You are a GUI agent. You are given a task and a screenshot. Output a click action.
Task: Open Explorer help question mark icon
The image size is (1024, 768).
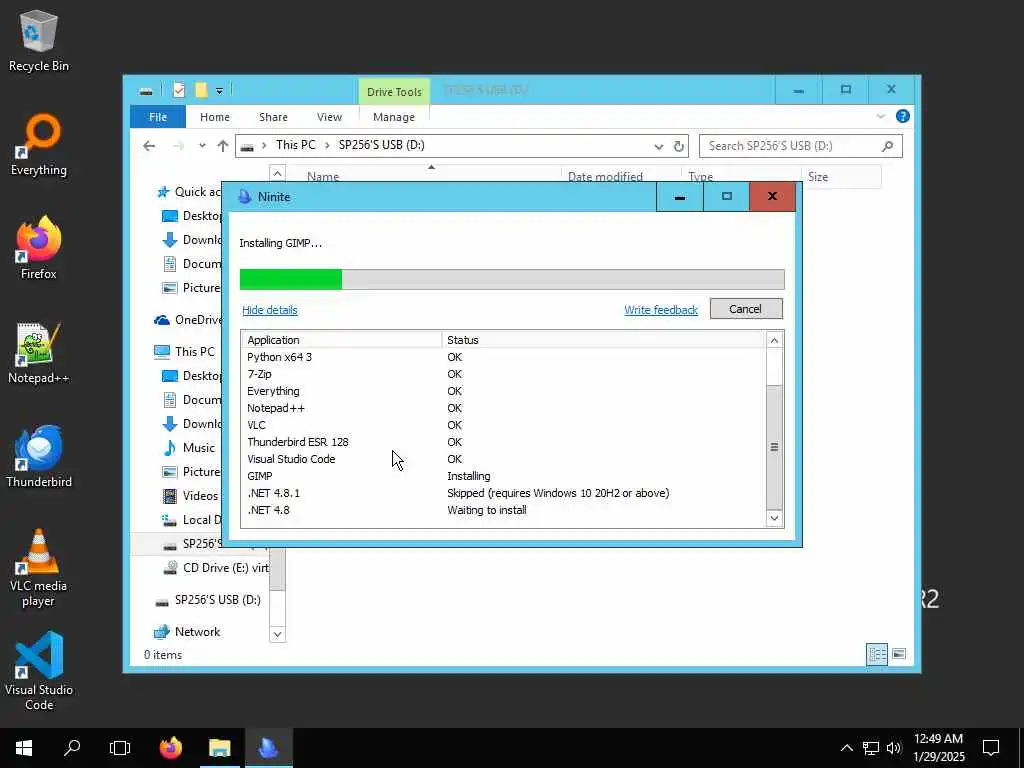click(x=903, y=116)
